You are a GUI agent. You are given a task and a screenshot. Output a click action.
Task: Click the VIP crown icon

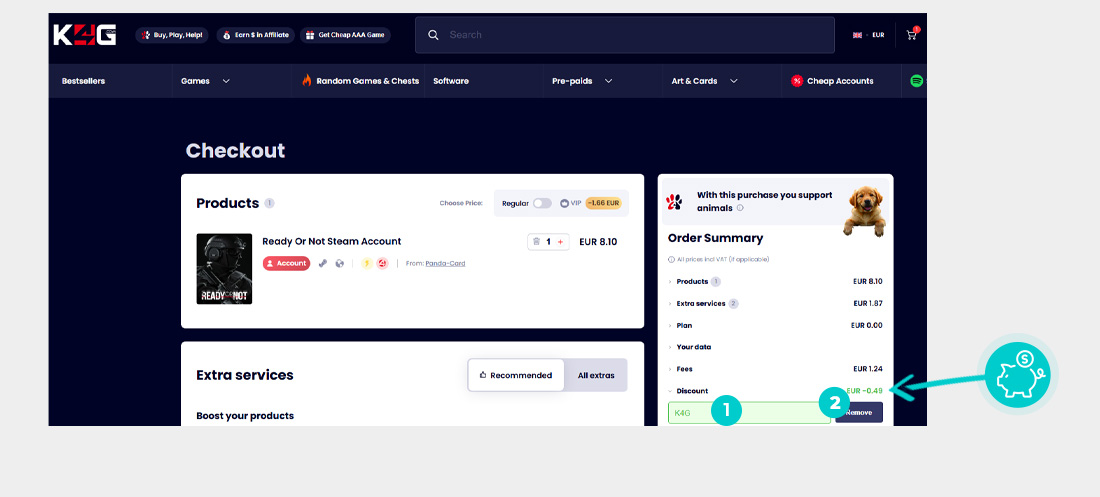pyautogui.click(x=565, y=203)
